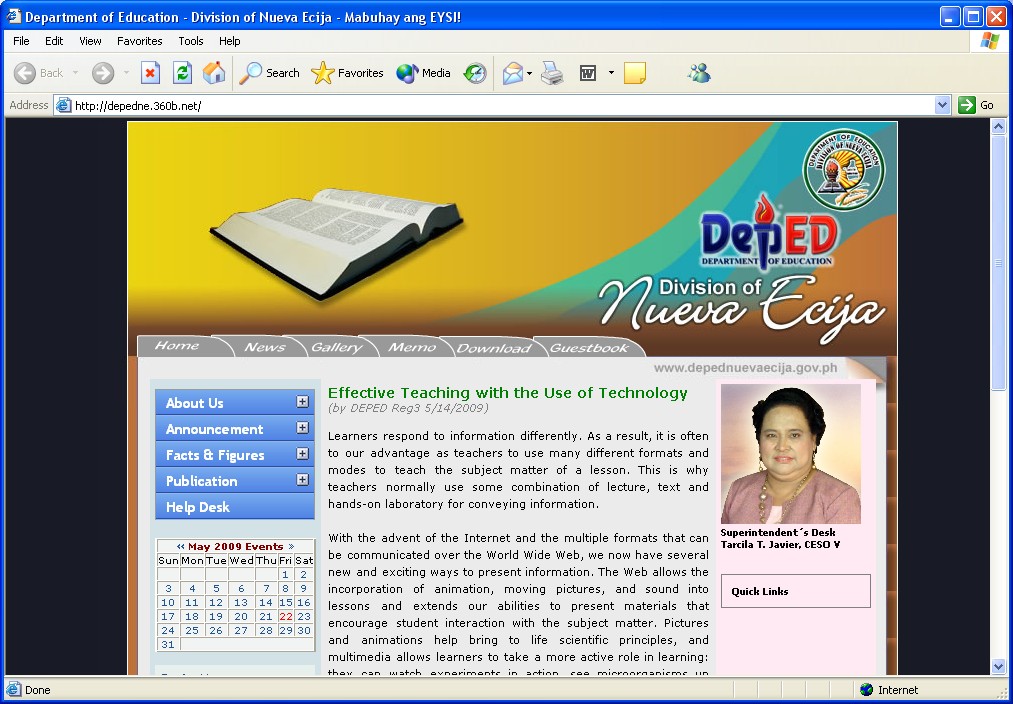Click the green Go arrow button
Image resolution: width=1013 pixels, height=704 pixels.
click(967, 105)
